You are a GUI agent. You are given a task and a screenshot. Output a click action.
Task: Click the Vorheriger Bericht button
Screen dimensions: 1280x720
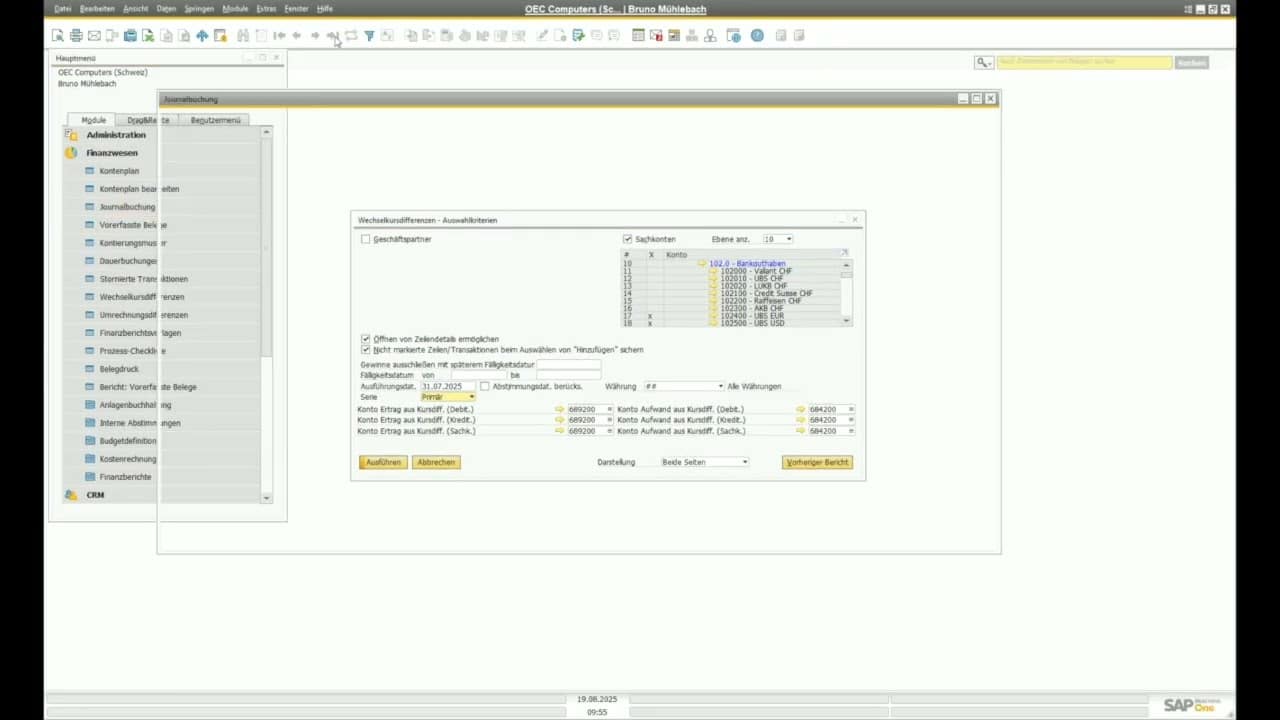(x=817, y=462)
